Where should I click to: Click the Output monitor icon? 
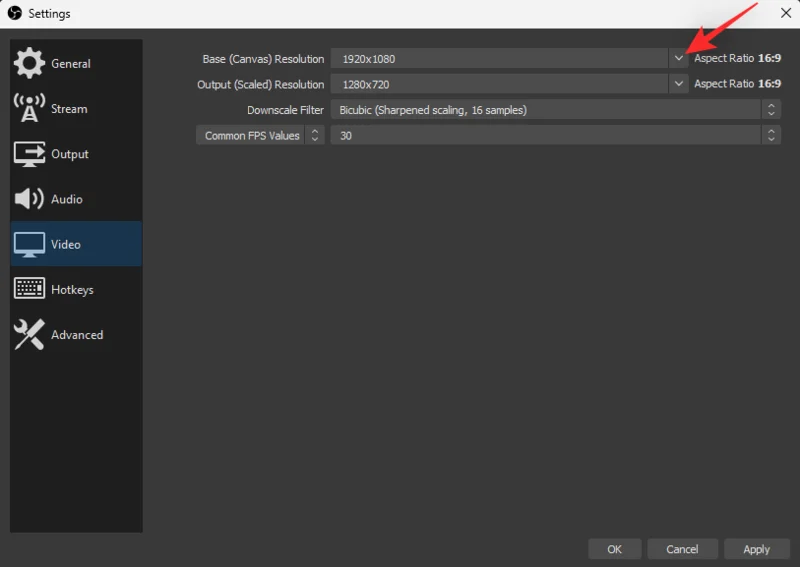click(29, 154)
